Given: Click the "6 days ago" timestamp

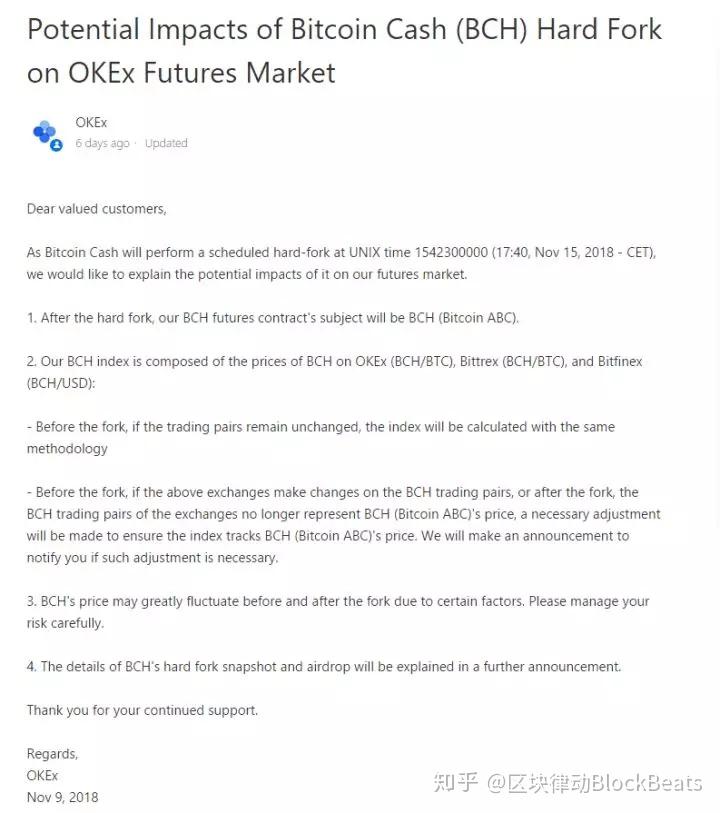Looking at the screenshot, I should (102, 143).
